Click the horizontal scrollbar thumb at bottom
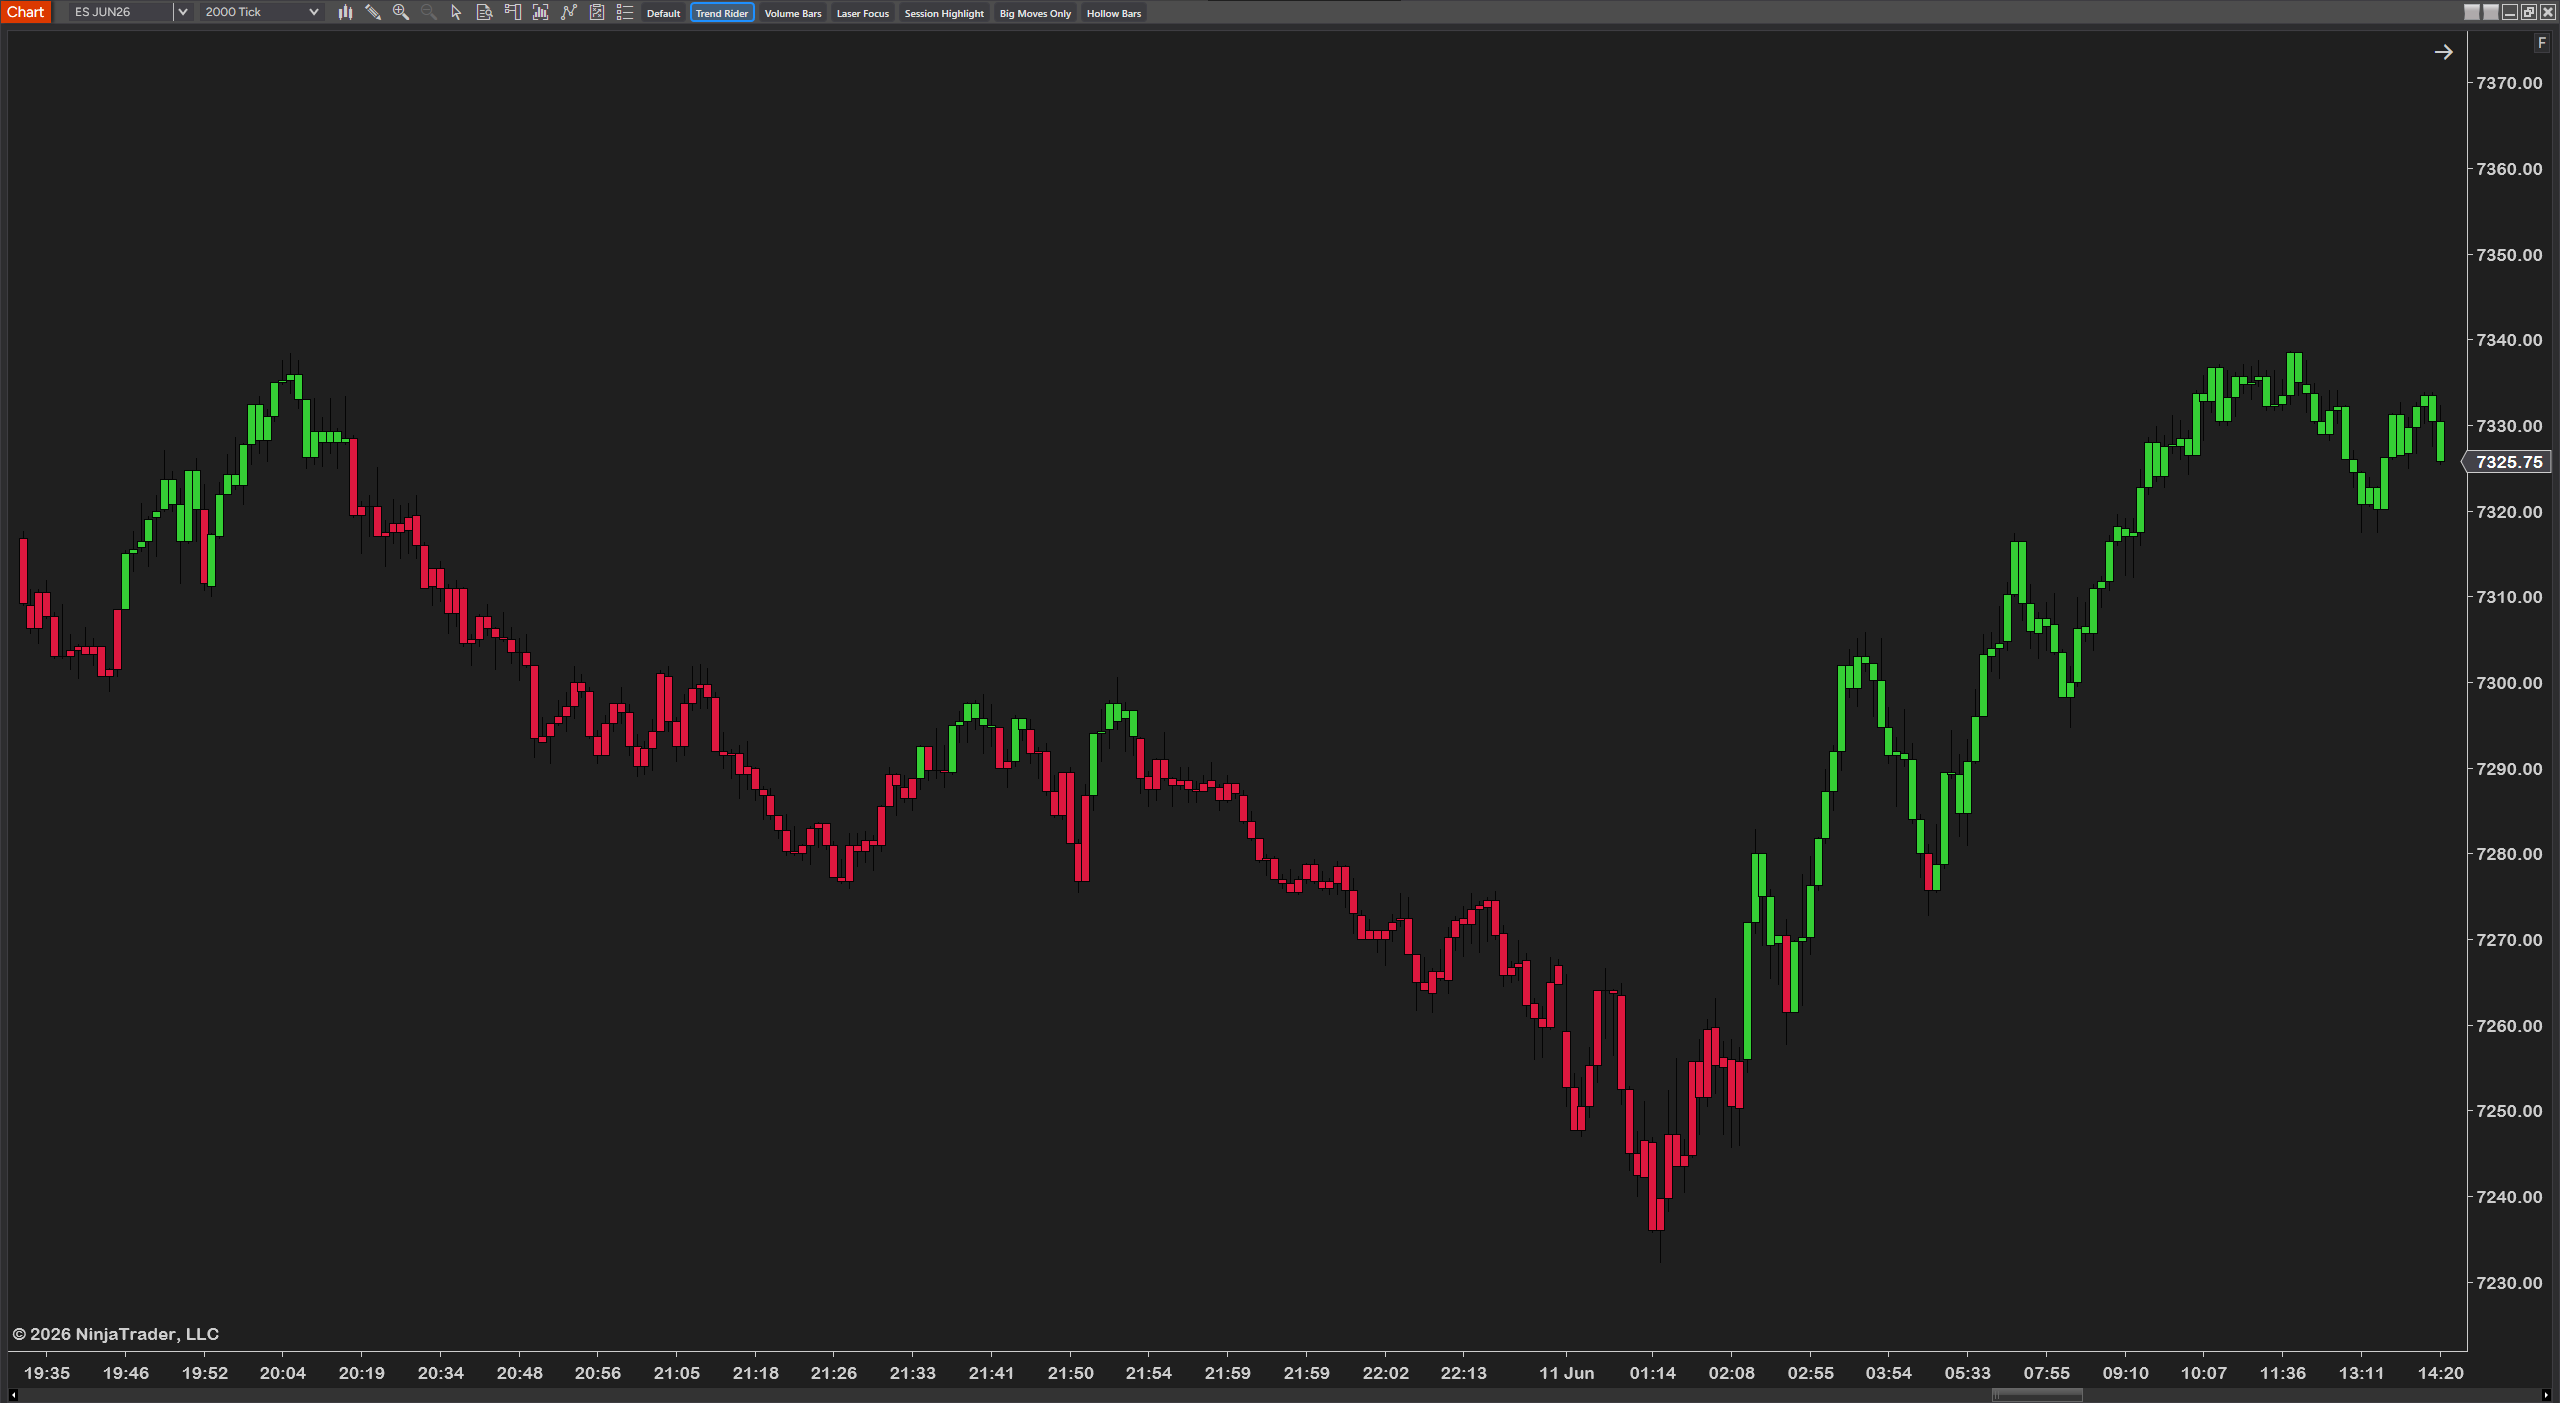The height and width of the screenshot is (1403, 2560). 2037,1395
